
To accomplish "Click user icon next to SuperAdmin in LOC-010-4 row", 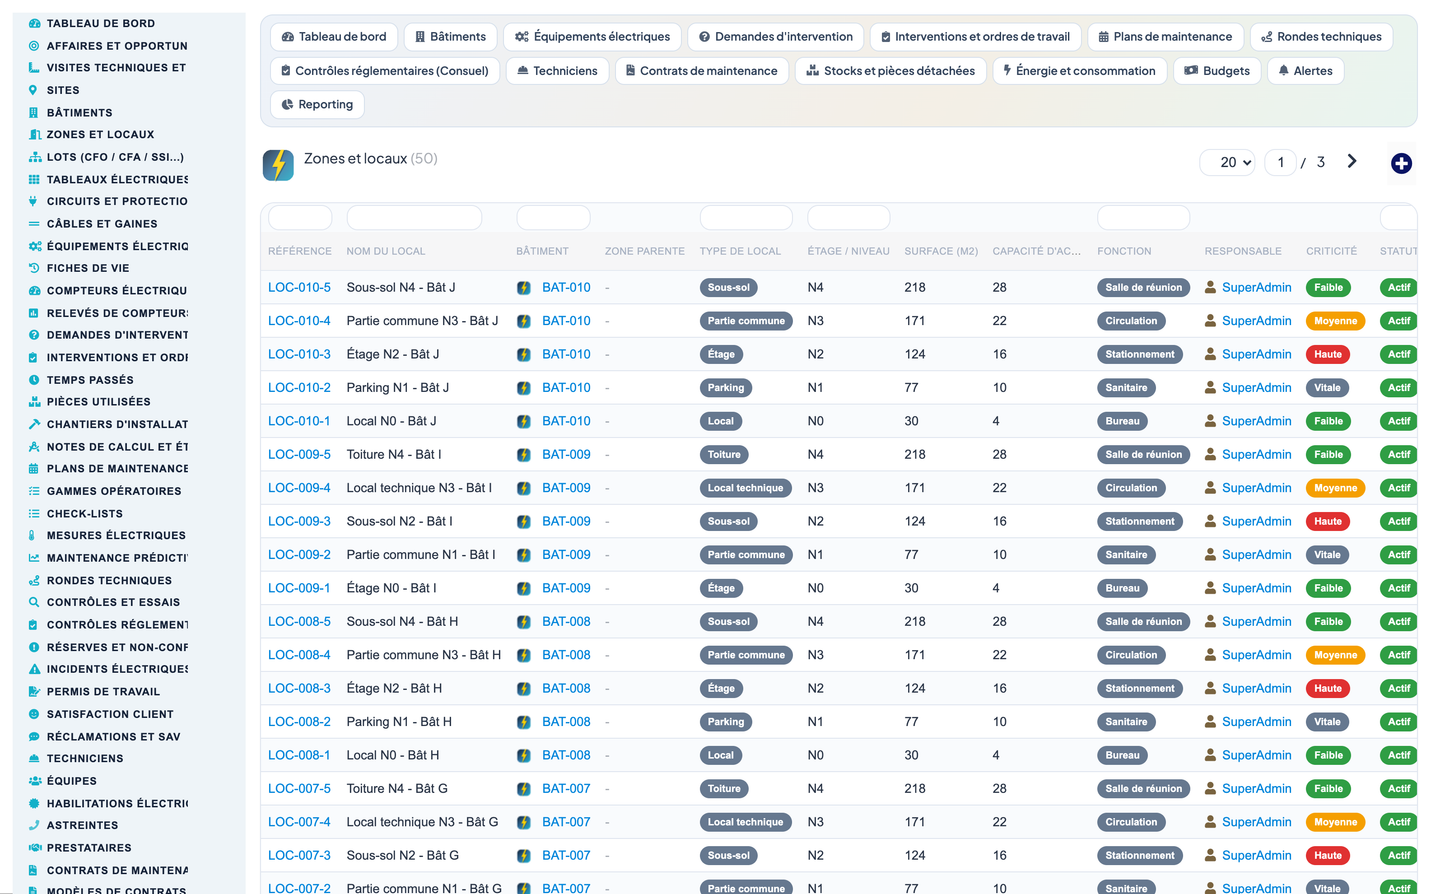I will tap(1210, 321).
